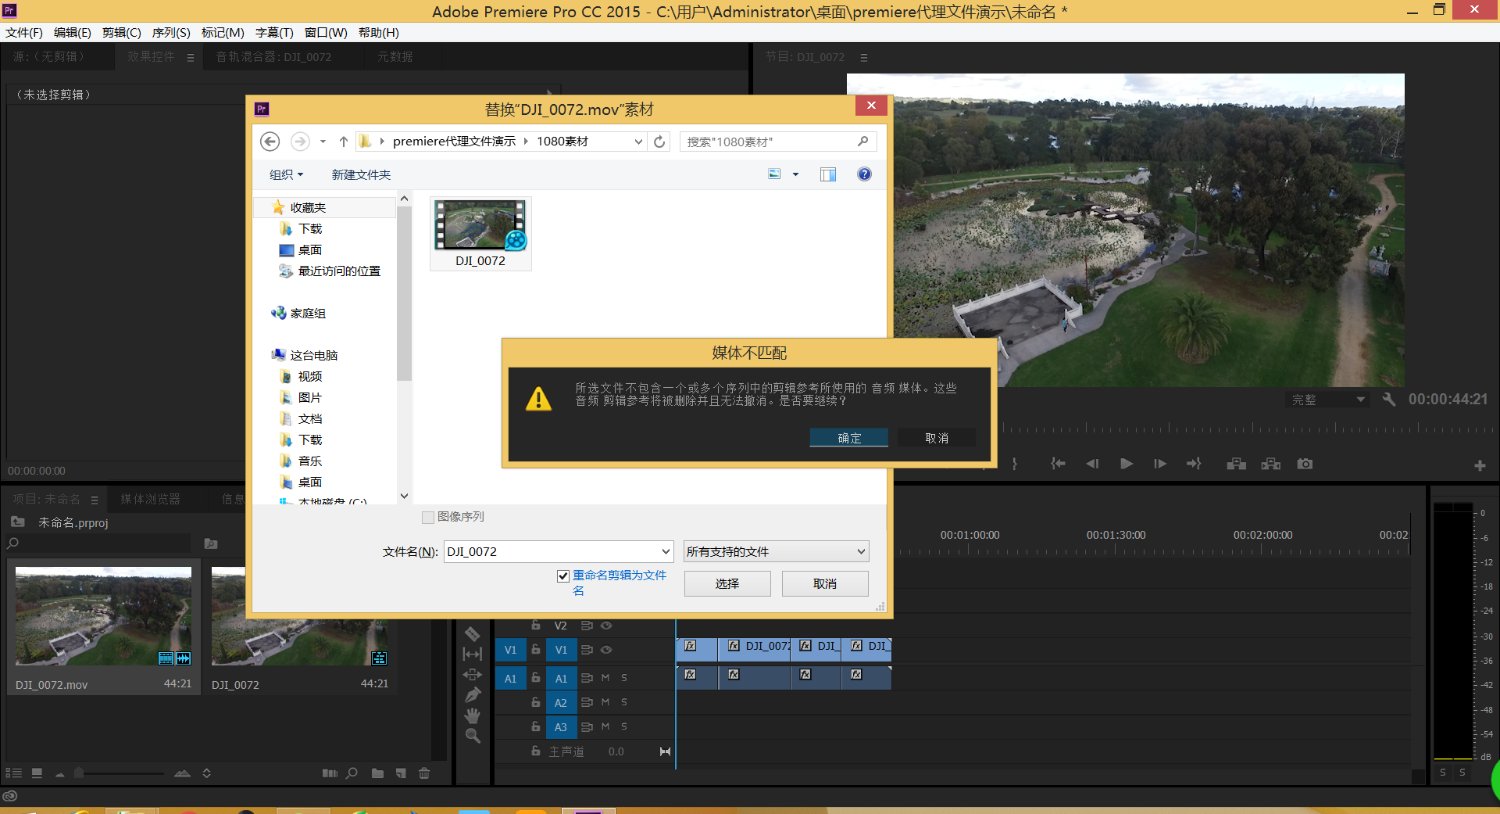Open Program monitor settings wrench
Screen dimensions: 1500x814
[1389, 399]
